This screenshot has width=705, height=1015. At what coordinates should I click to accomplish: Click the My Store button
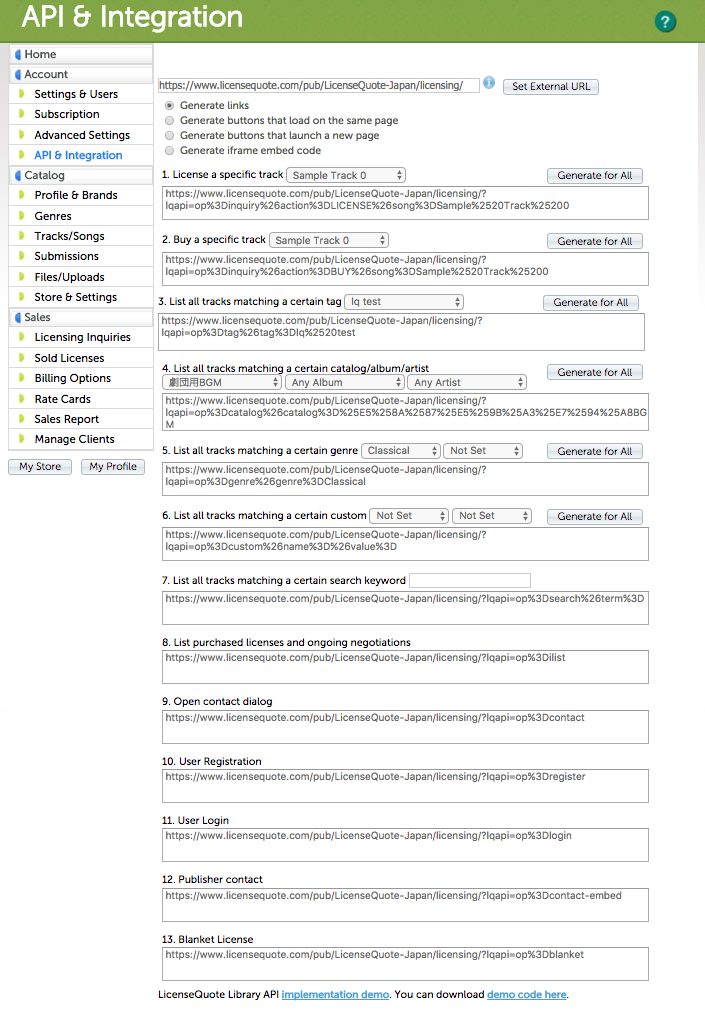(x=40, y=467)
